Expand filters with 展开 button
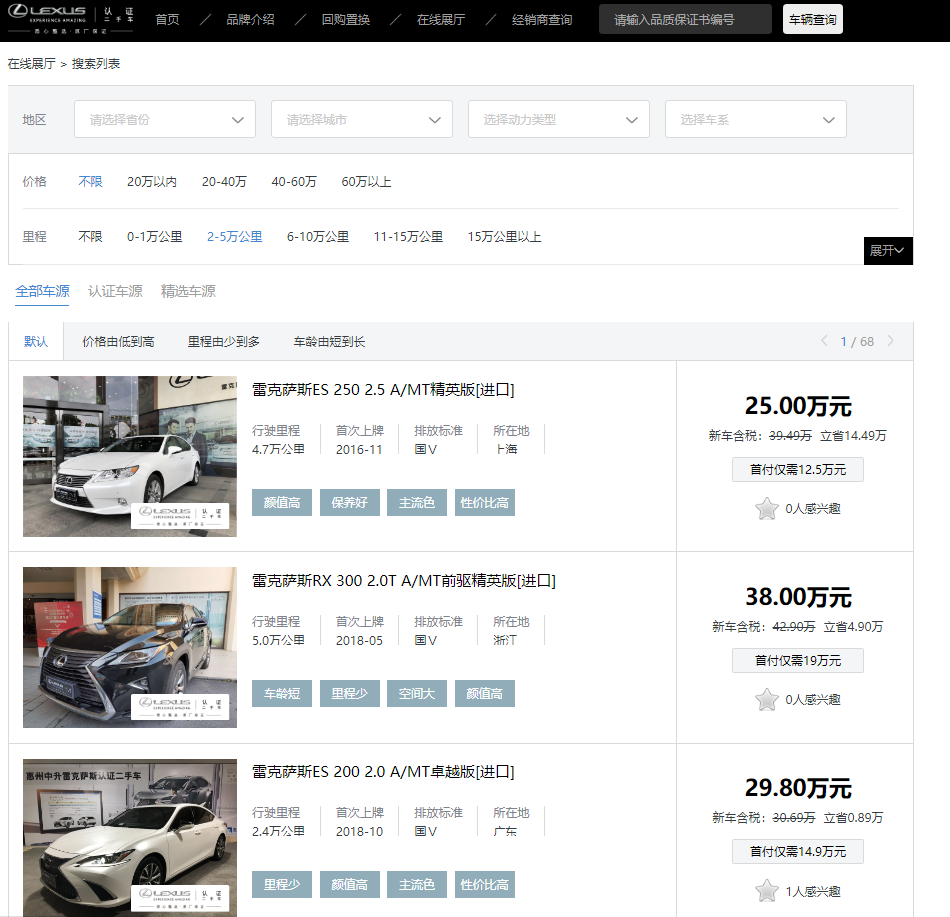The height and width of the screenshot is (917, 950). [888, 251]
